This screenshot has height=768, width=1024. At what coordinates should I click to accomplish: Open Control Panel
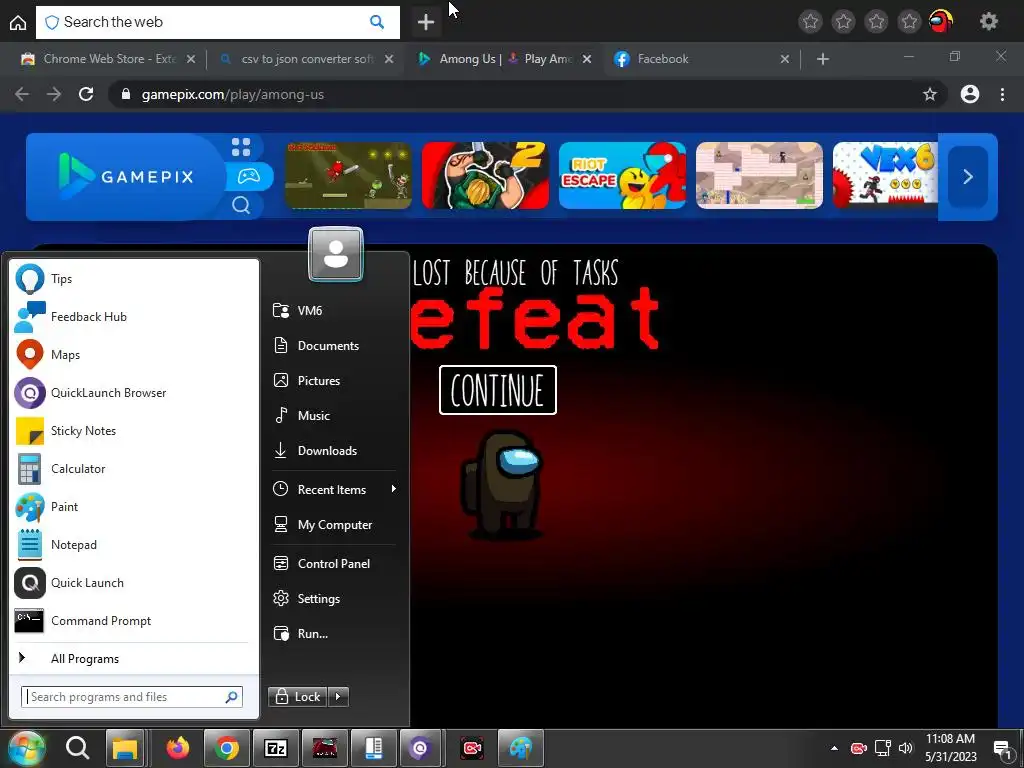click(334, 564)
